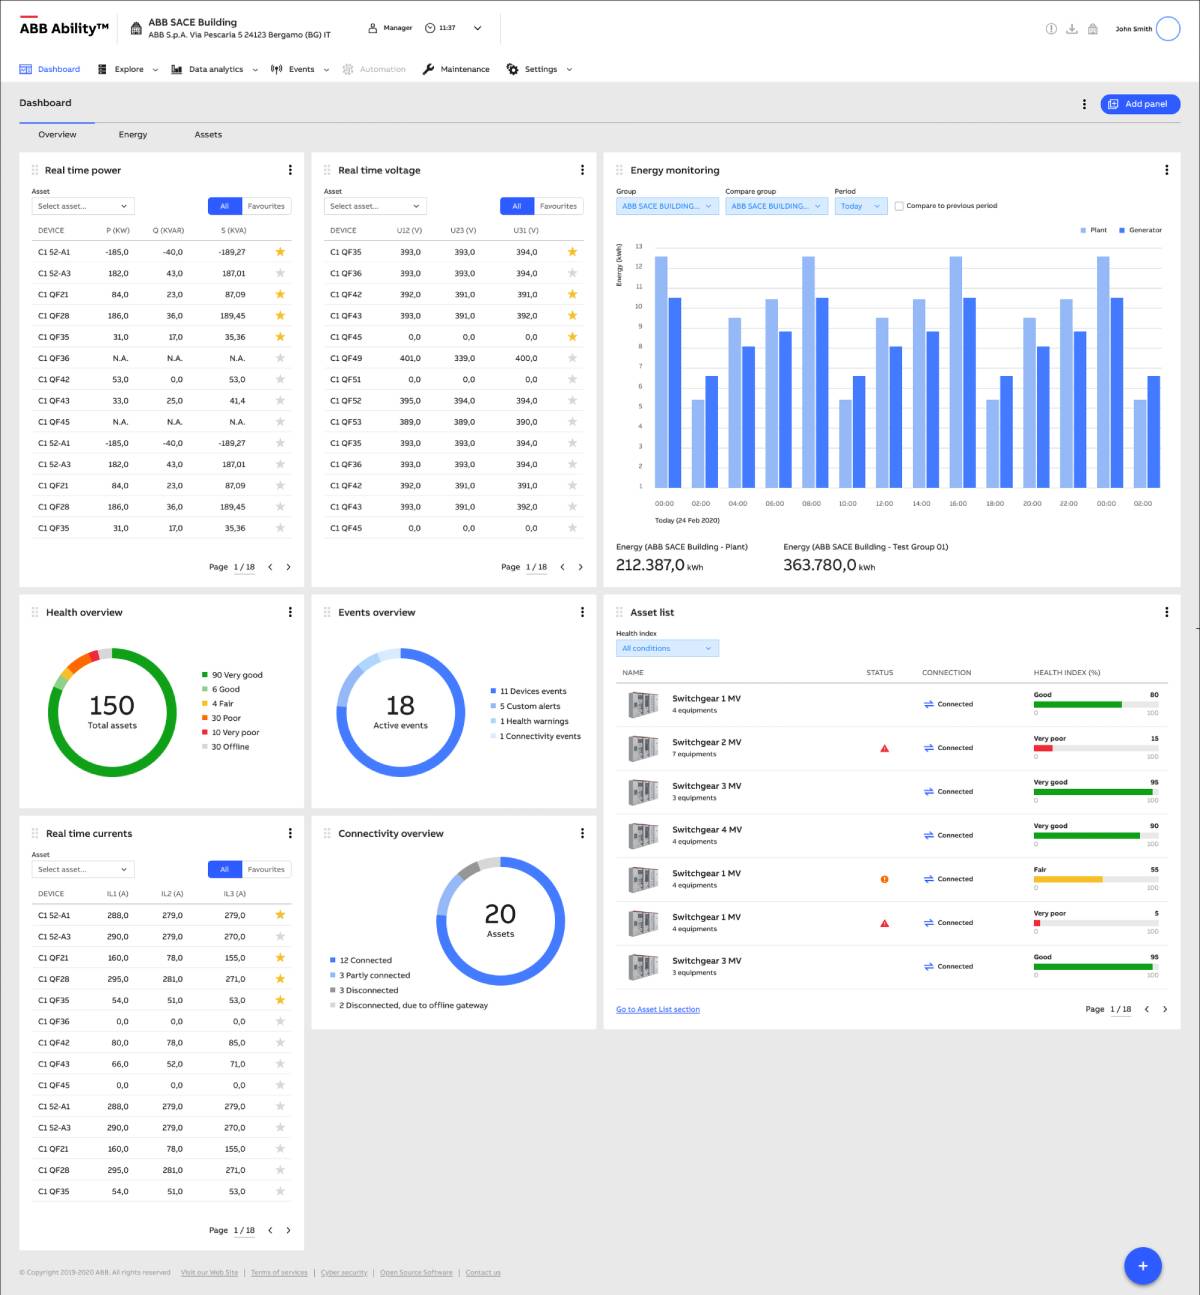Open Real time power panel options menu
The height and width of the screenshot is (1295, 1200).
[290, 170]
